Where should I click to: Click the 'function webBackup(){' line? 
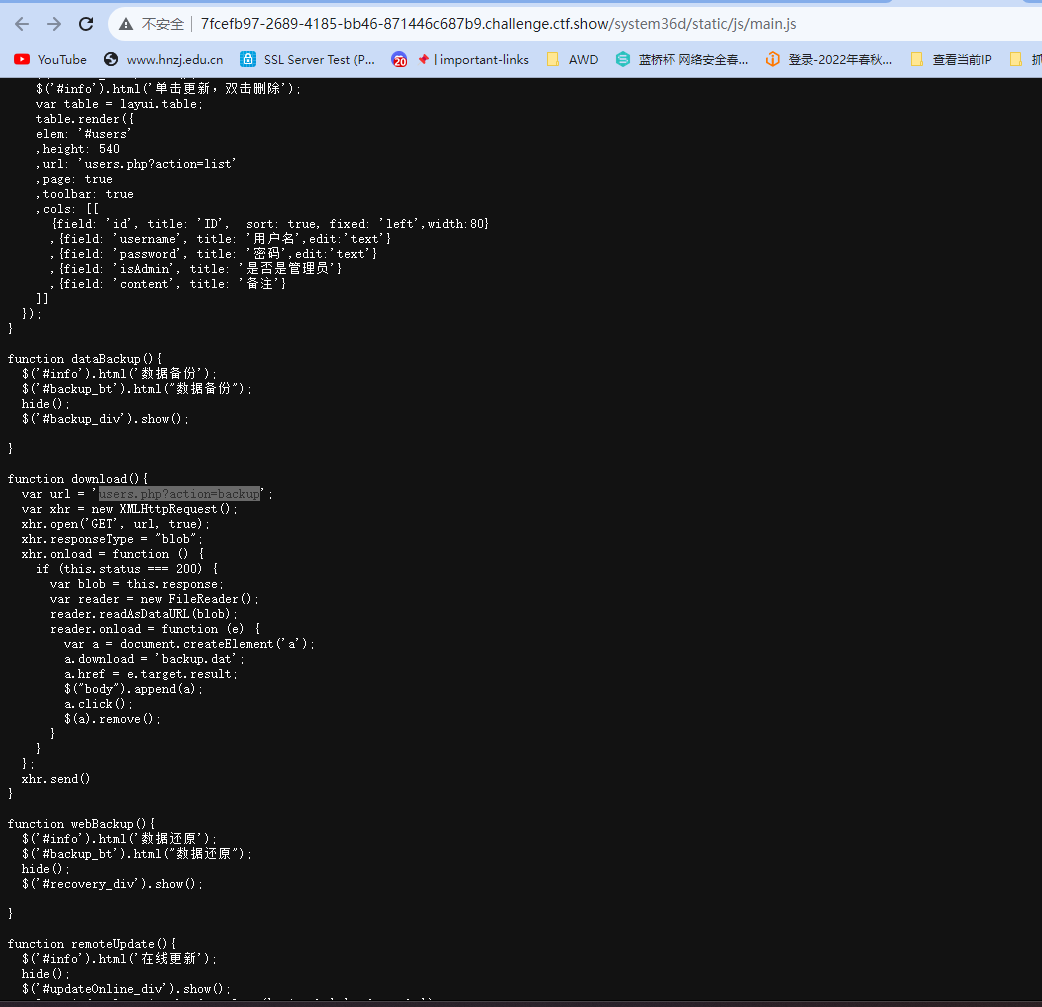81,824
